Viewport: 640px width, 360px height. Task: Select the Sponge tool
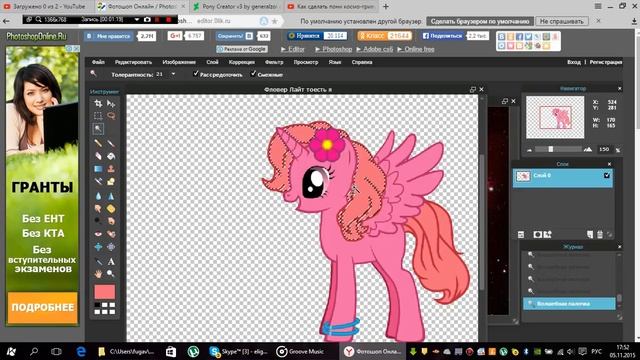click(111, 209)
